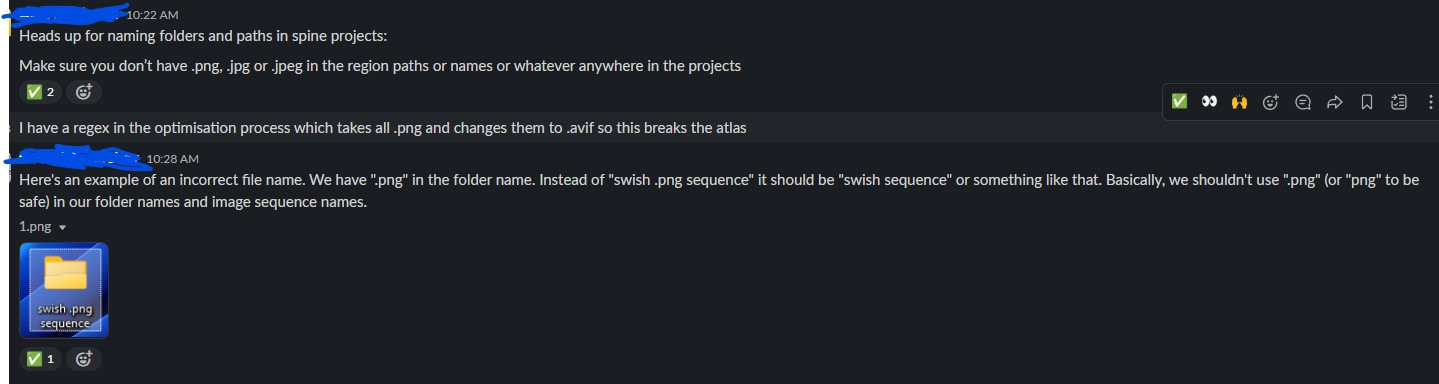Click the 10:22 AM message timestamp

click(153, 14)
